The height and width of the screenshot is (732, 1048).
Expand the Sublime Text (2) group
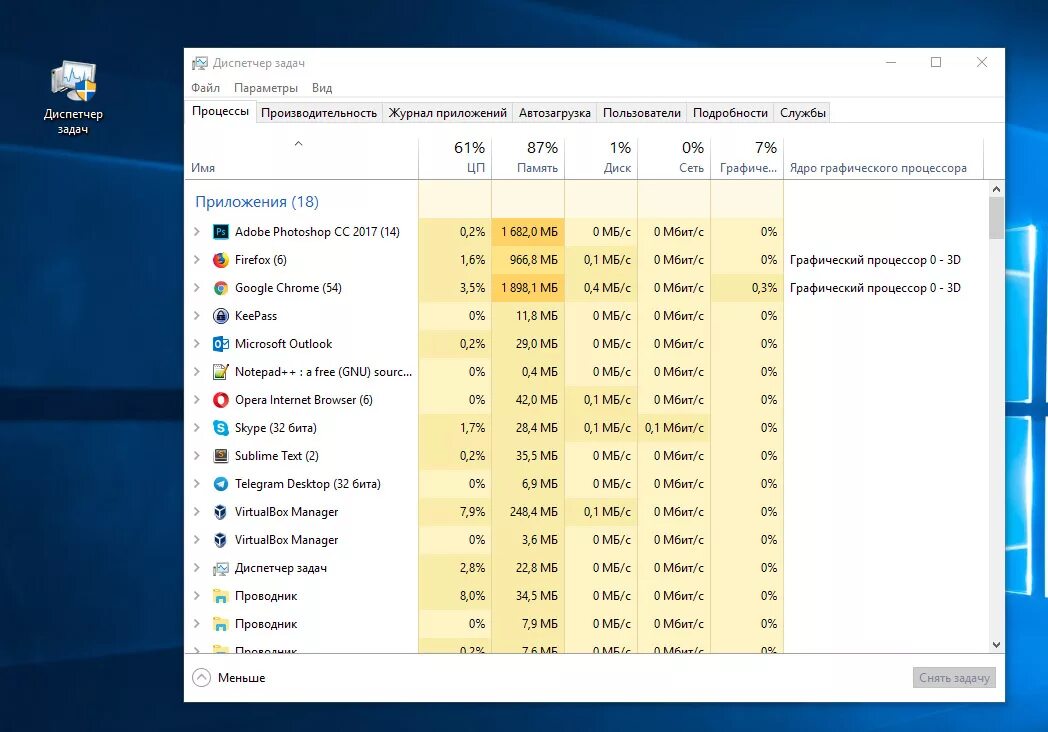[196, 456]
